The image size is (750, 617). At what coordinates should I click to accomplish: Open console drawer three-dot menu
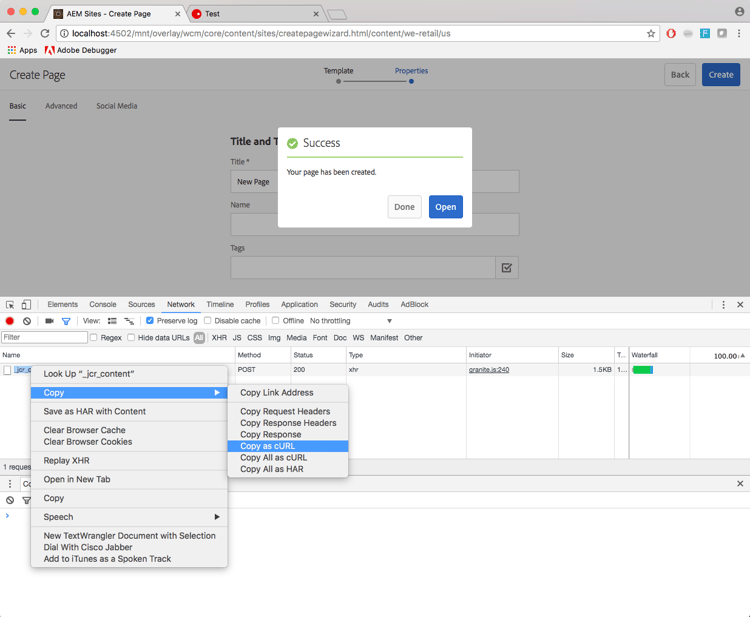pos(10,484)
